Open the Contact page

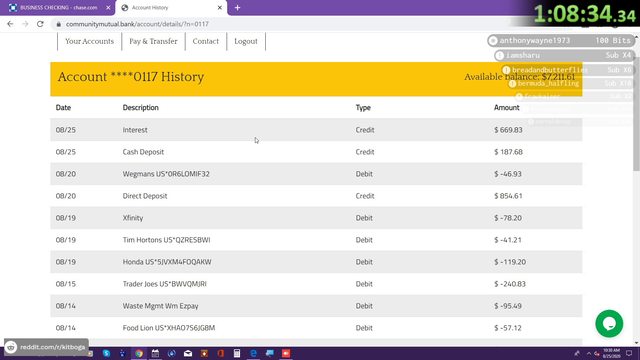point(206,41)
